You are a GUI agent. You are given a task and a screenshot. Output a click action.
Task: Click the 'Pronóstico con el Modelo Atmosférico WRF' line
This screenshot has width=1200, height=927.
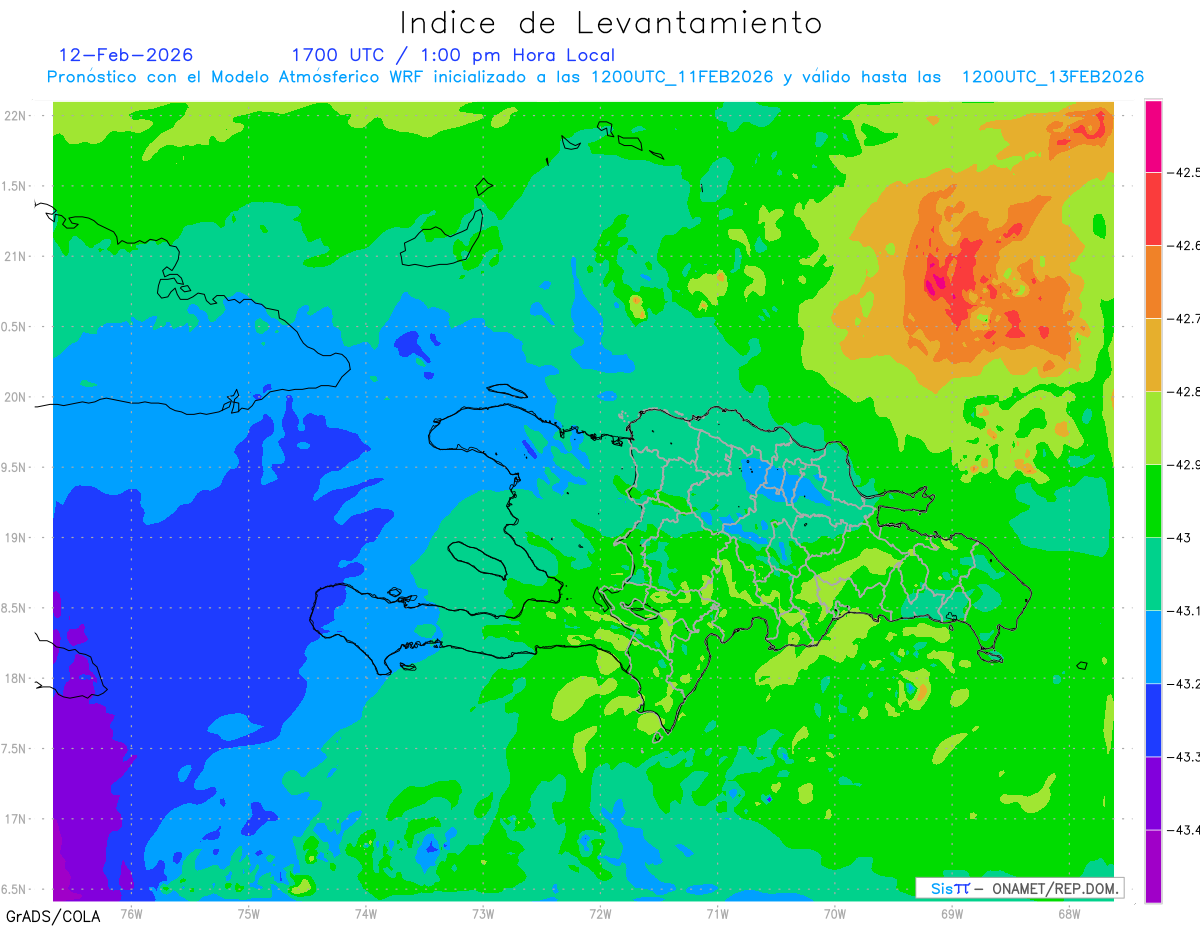tap(595, 77)
